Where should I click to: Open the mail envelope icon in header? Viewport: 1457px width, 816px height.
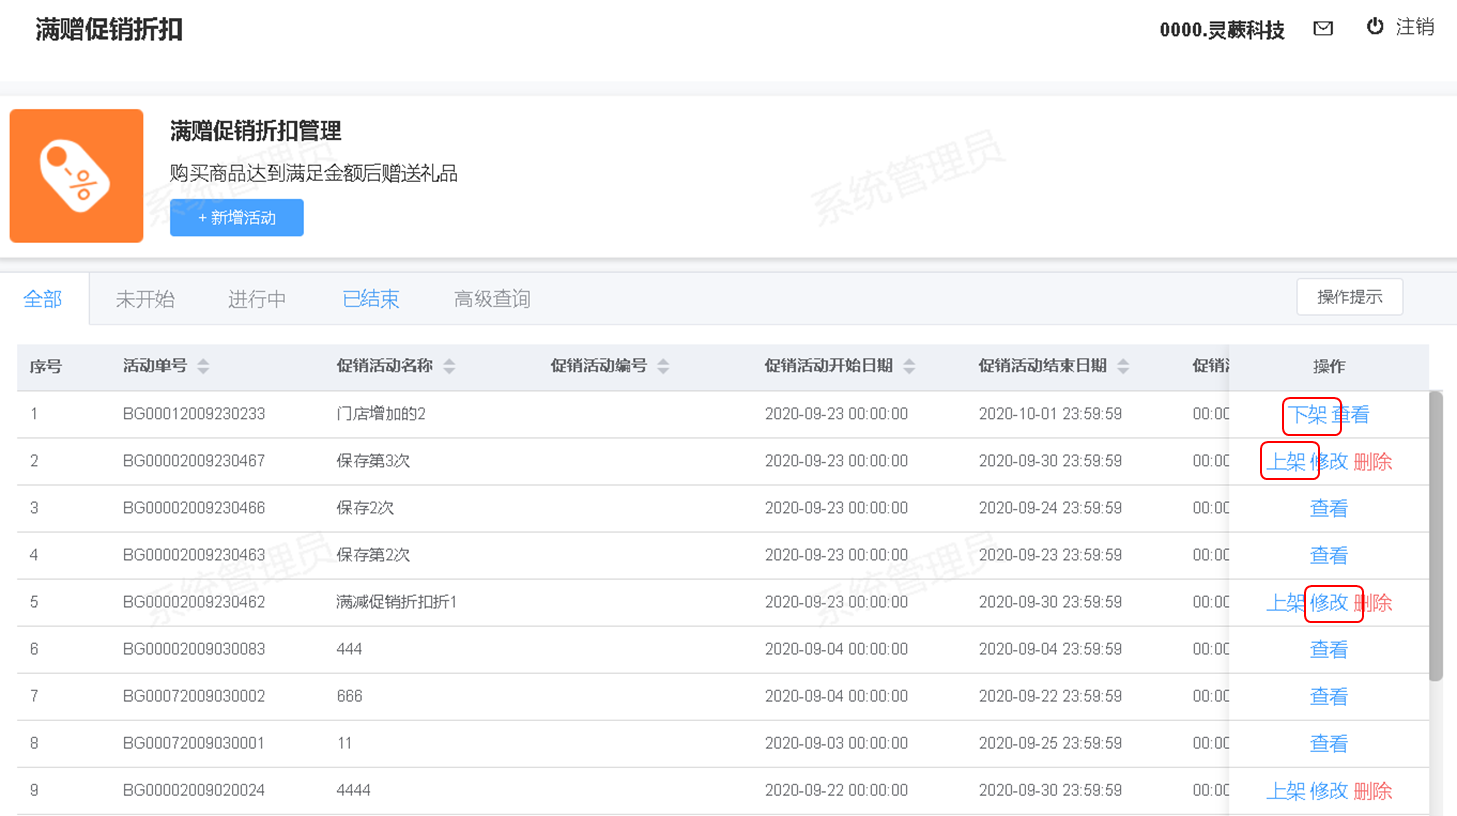coord(1323,29)
